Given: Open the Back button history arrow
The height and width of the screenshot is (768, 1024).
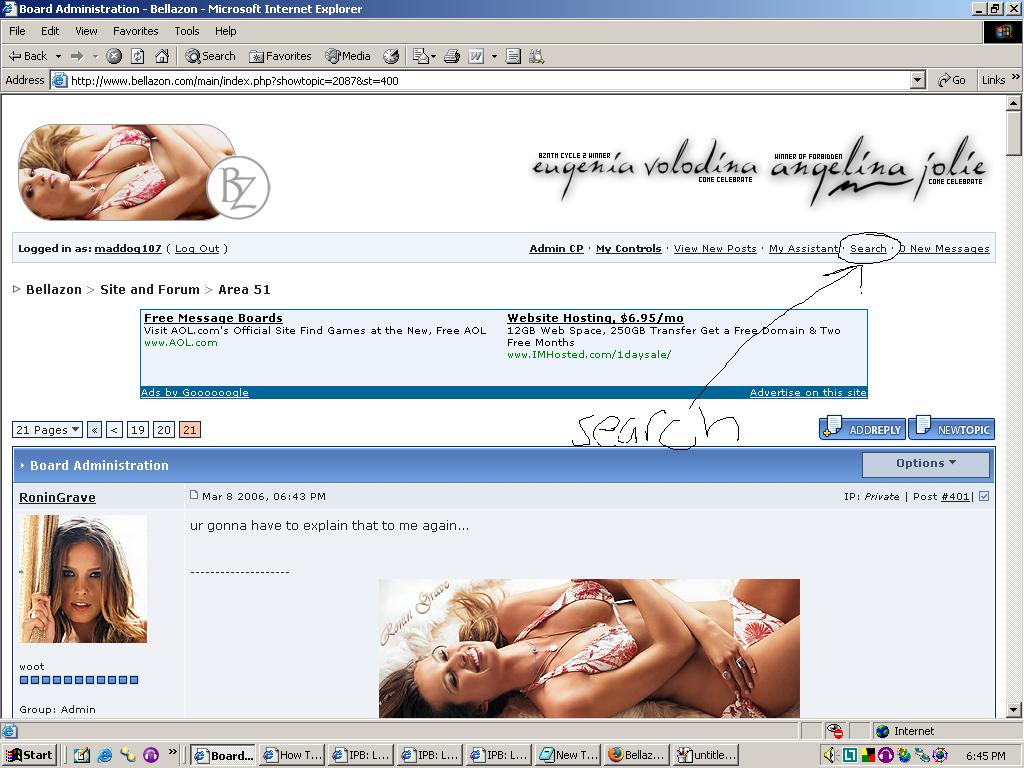Looking at the screenshot, I should coord(59,56).
